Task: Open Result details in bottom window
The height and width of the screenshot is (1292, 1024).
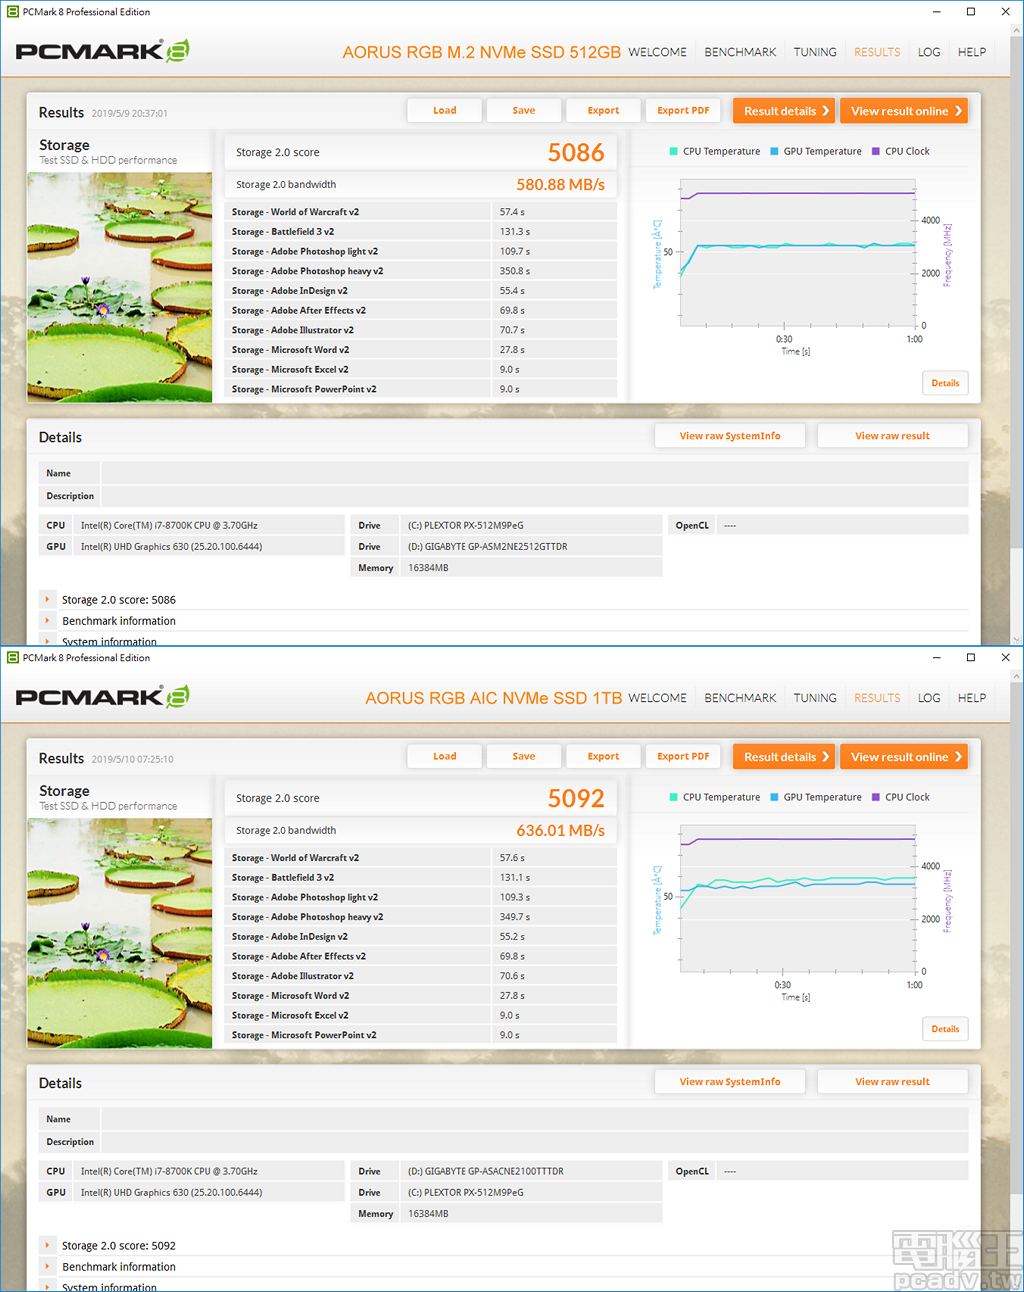Action: pyautogui.click(x=784, y=757)
